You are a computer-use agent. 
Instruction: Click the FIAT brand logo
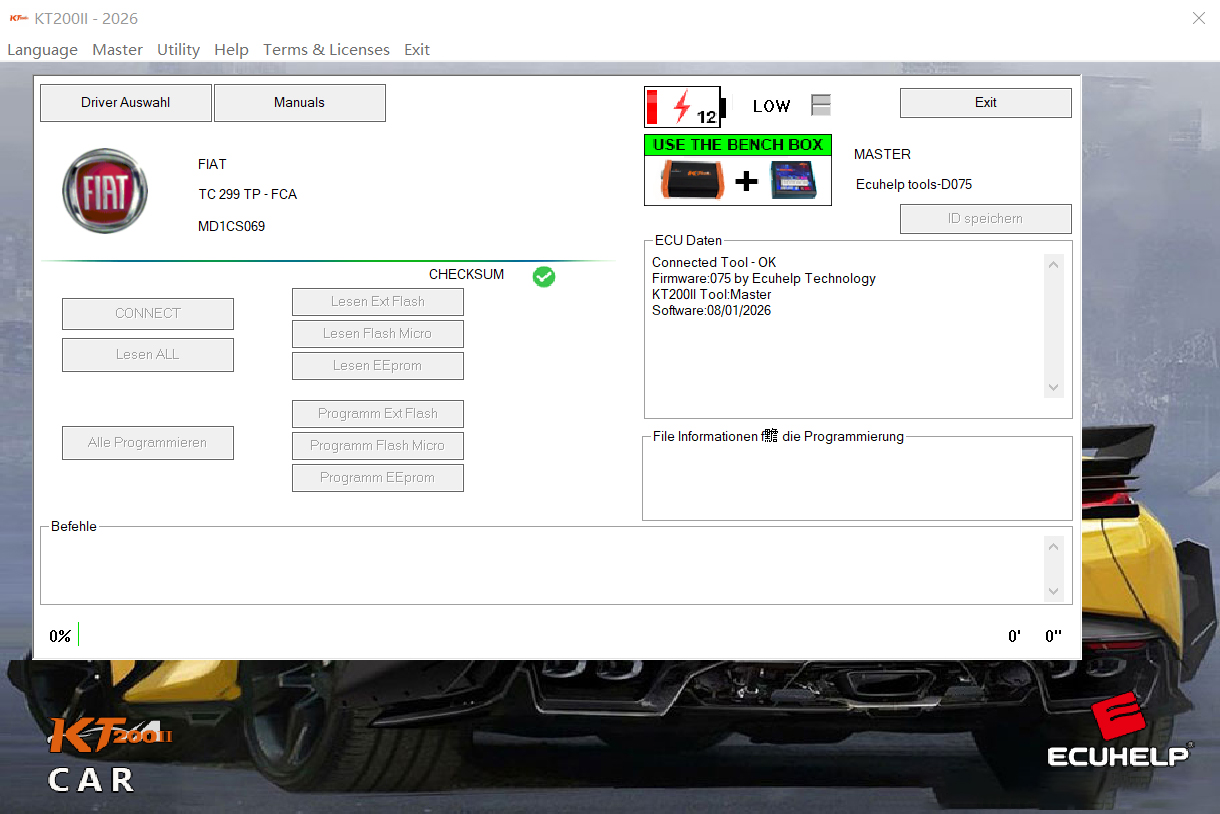pyautogui.click(x=105, y=191)
